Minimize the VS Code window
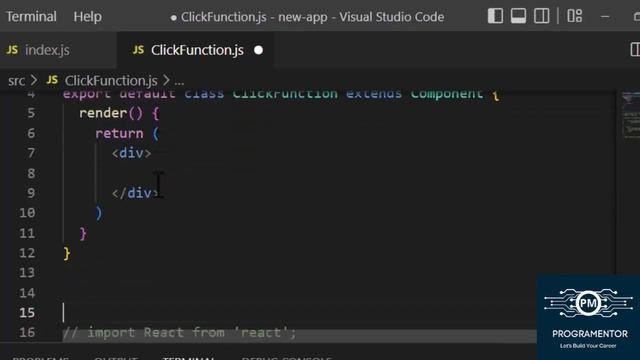The width and height of the screenshot is (640, 360). pos(605,17)
